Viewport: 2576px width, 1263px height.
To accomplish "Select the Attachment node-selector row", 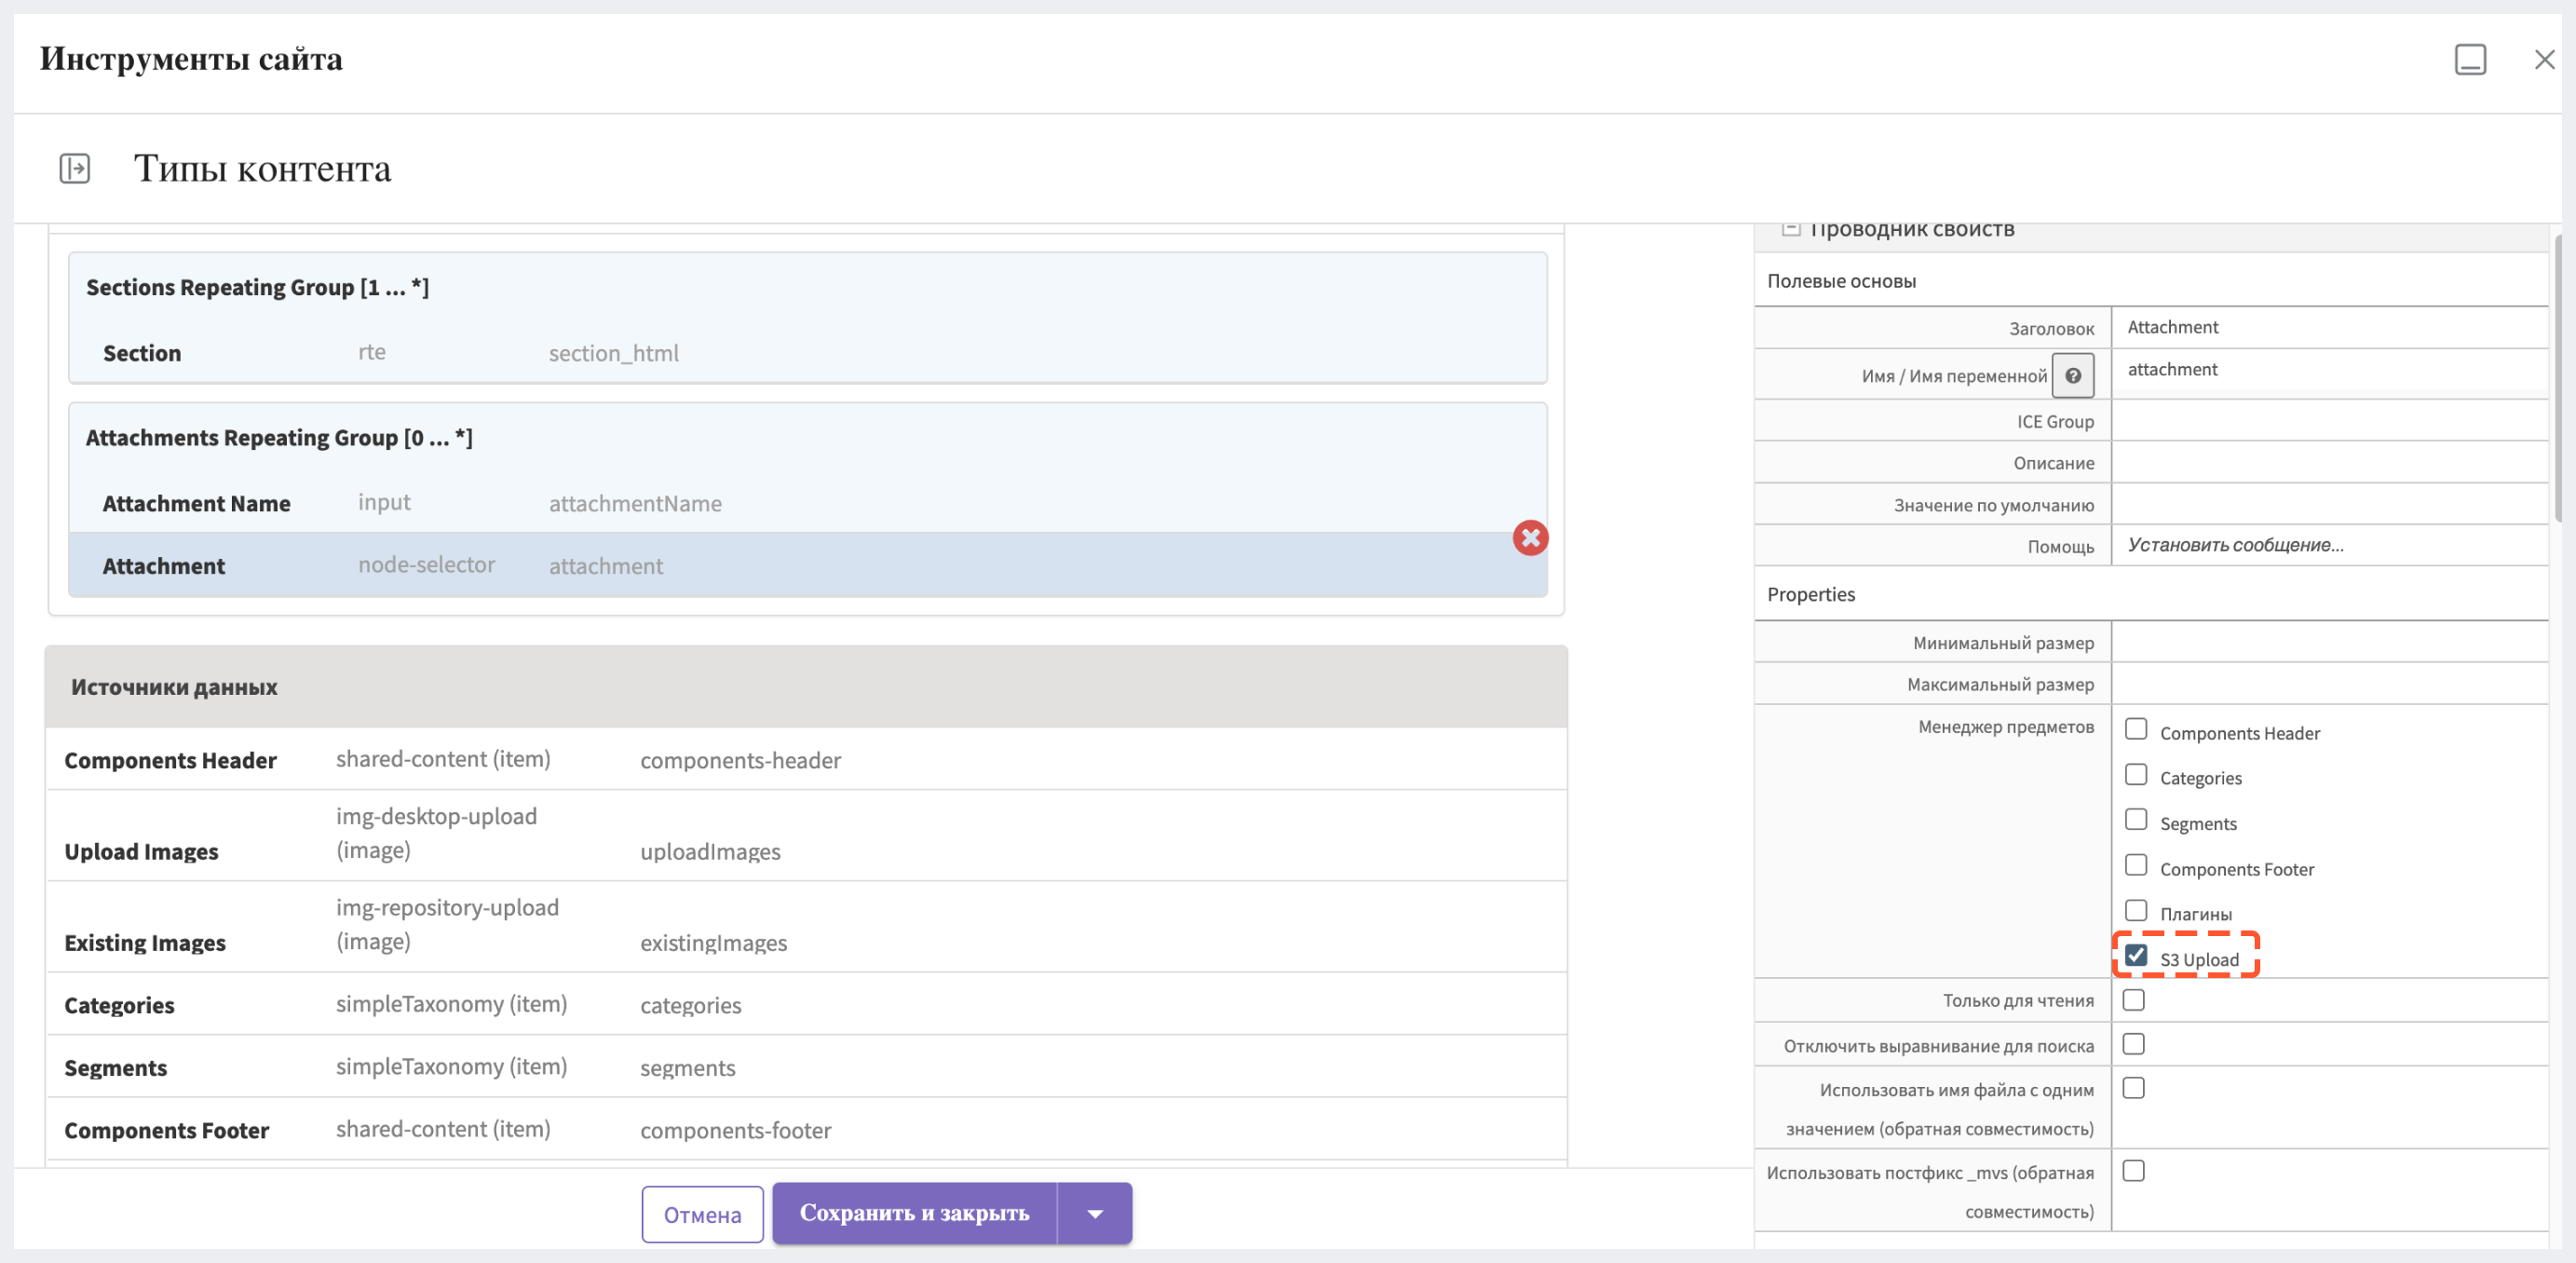I will [x=807, y=565].
